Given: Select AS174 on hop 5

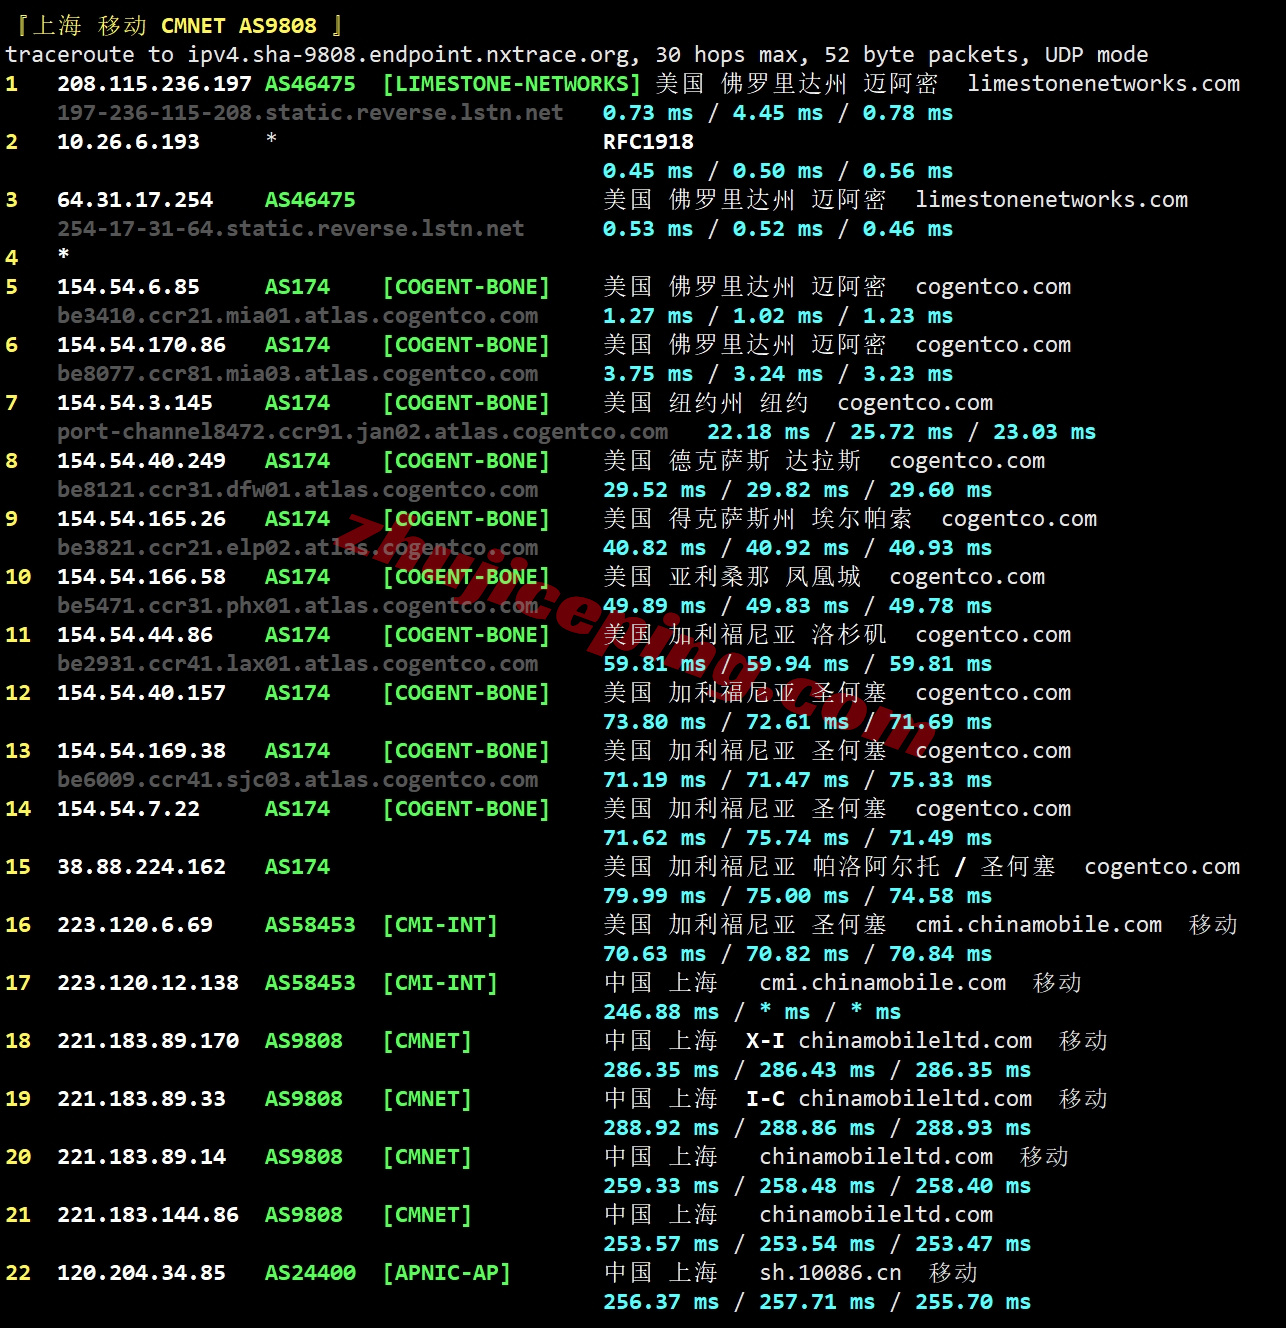Looking at the screenshot, I should tap(297, 287).
